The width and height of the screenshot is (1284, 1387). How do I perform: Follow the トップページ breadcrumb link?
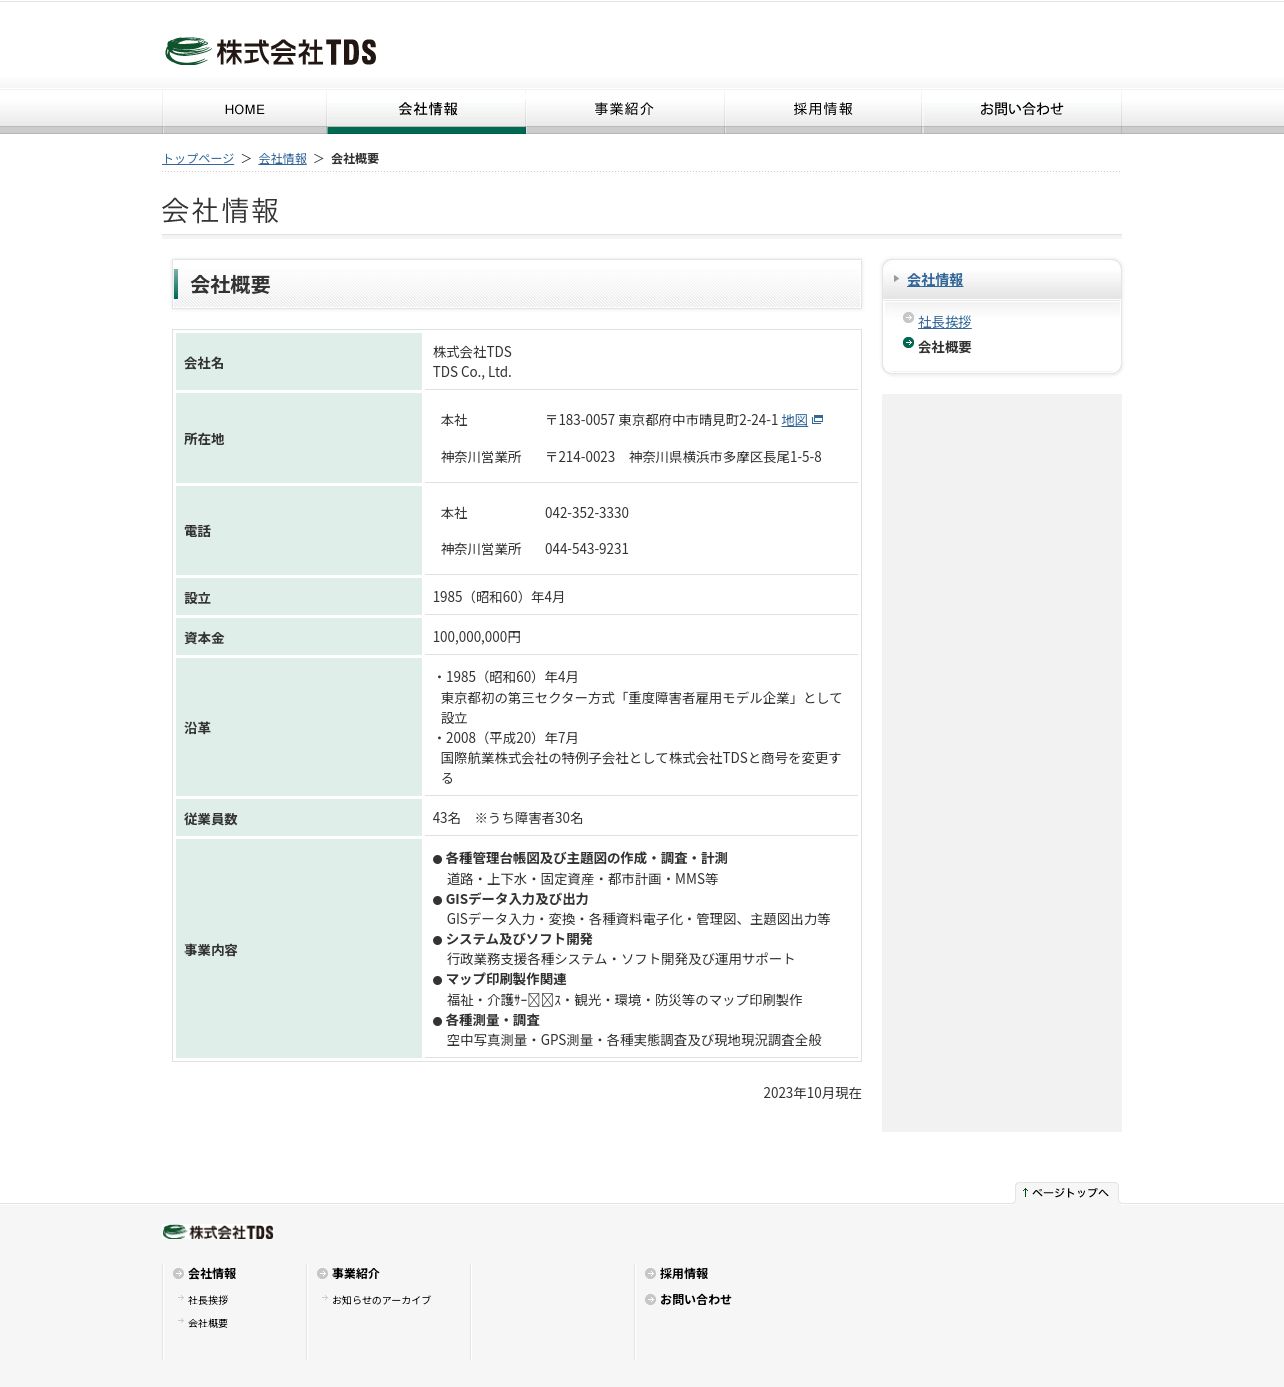(x=198, y=159)
